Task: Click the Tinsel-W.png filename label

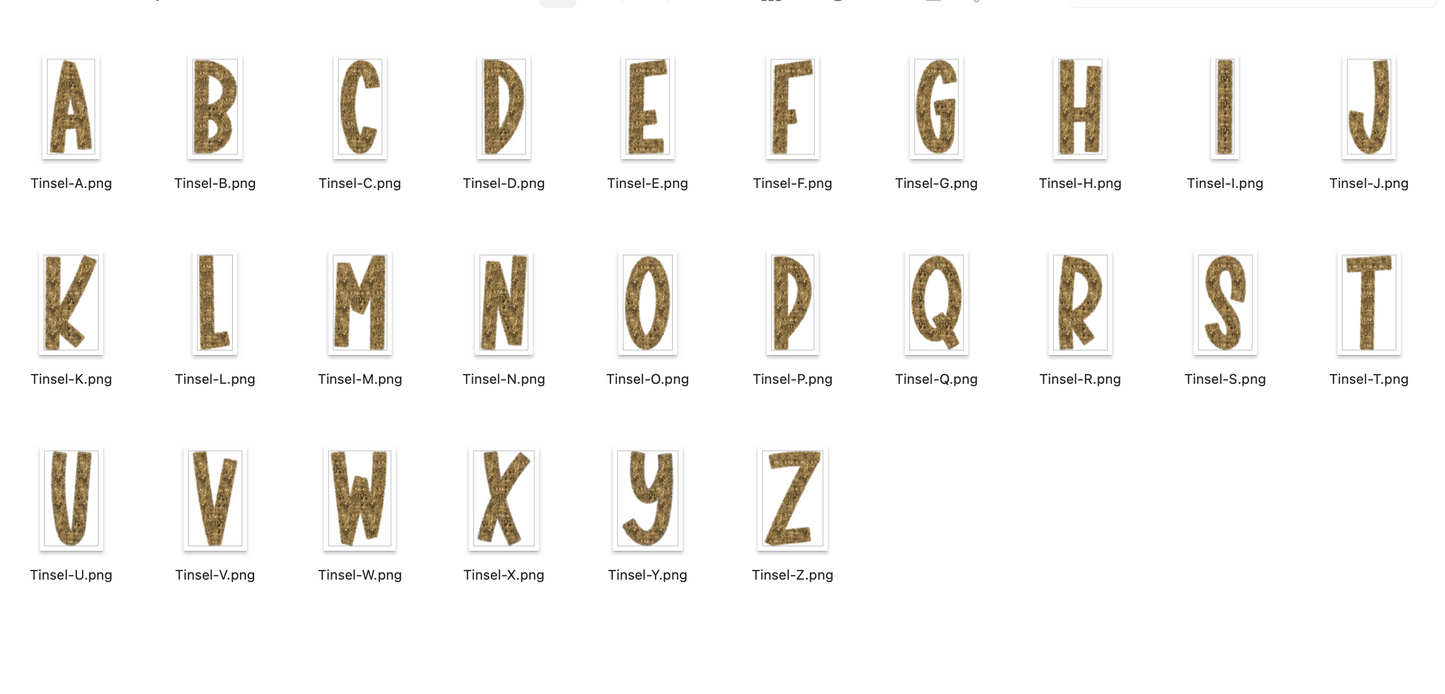Action: [359, 575]
